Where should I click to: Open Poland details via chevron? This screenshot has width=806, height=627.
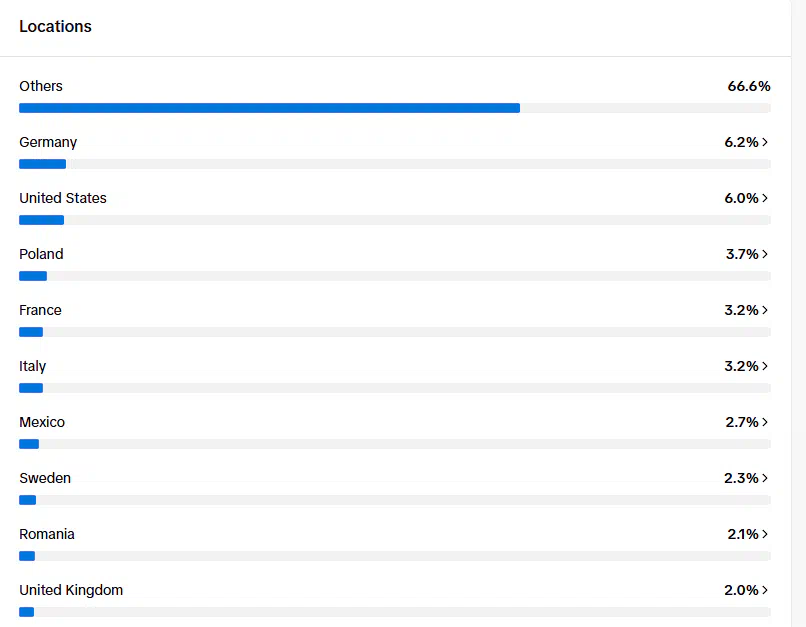click(x=765, y=254)
